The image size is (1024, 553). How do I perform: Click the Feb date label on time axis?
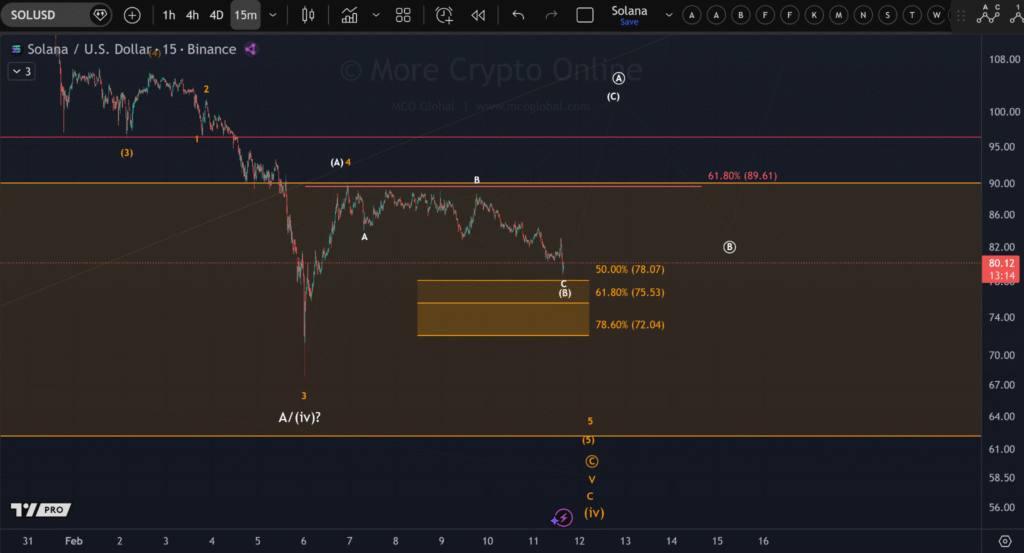tap(74, 541)
